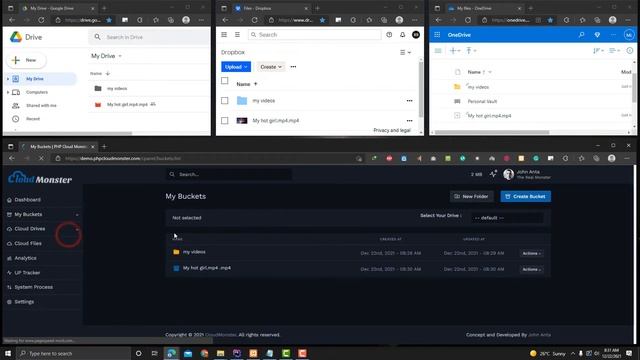Open OneDrive New plus dropdown
This screenshot has height=360, width=640.
[x=455, y=51]
